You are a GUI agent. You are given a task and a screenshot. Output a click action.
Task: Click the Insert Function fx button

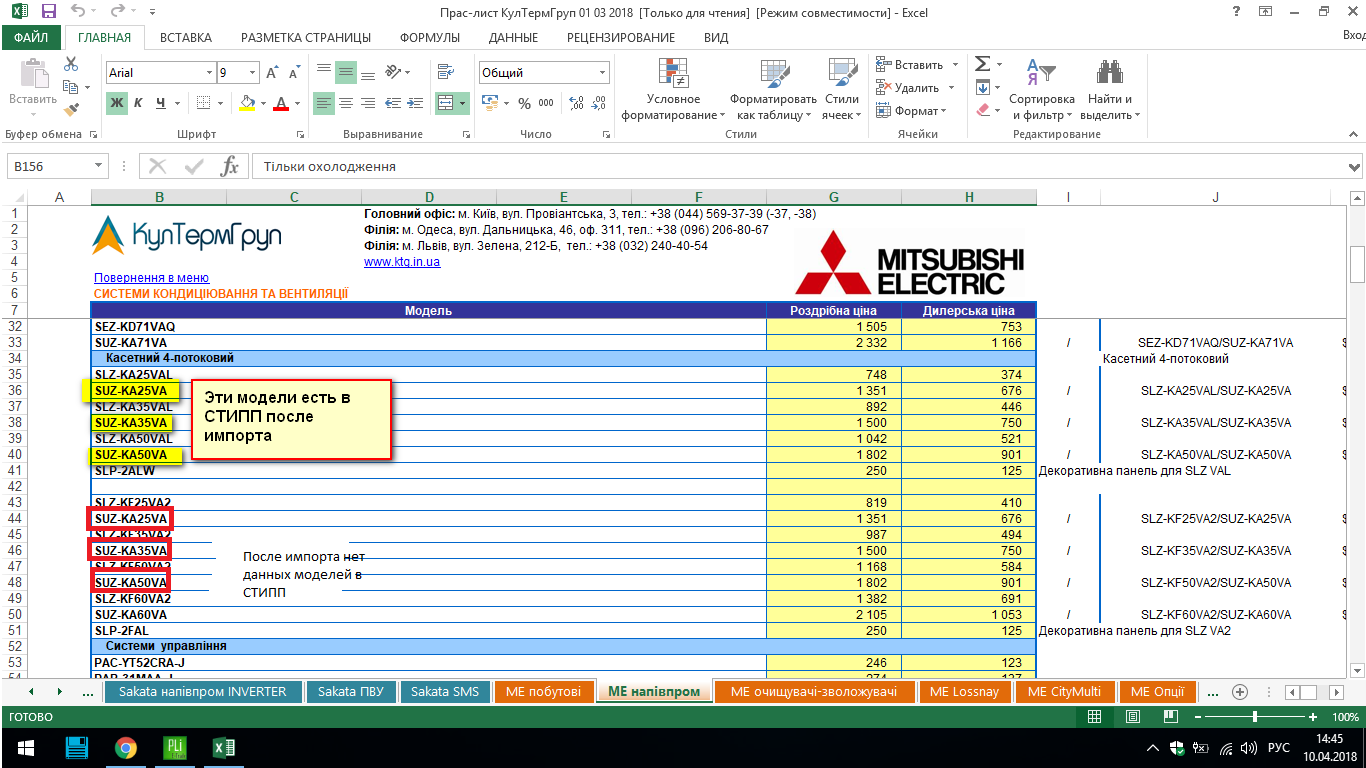pyautogui.click(x=230, y=166)
